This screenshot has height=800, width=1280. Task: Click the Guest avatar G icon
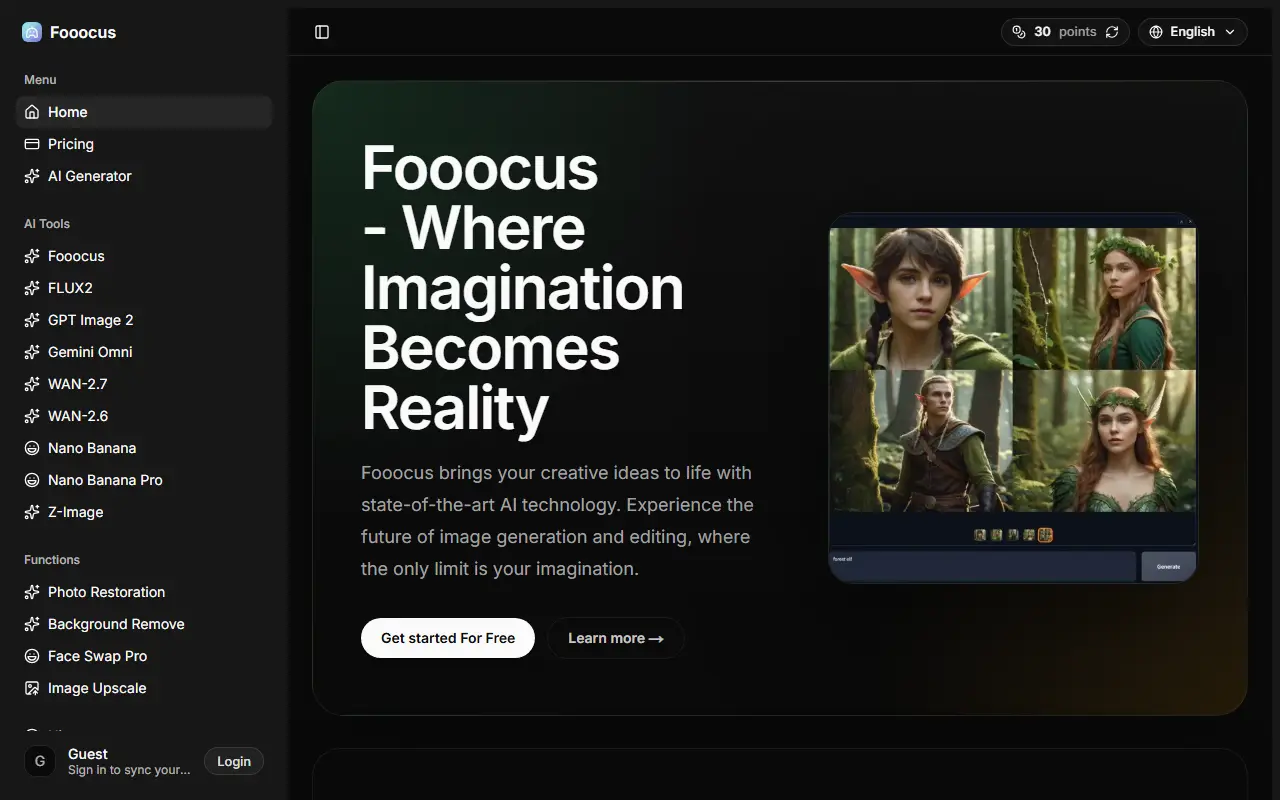40,762
